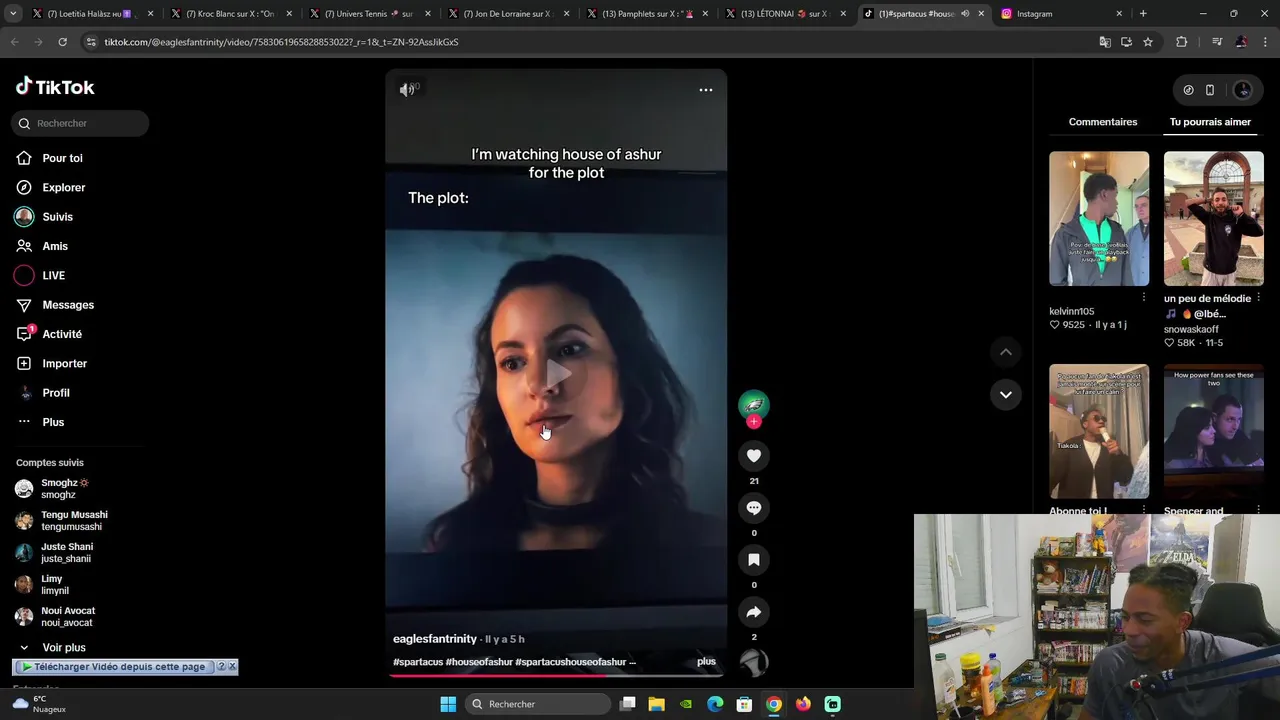
Task: Open Plus menu in sidebar
Action: coord(53,422)
